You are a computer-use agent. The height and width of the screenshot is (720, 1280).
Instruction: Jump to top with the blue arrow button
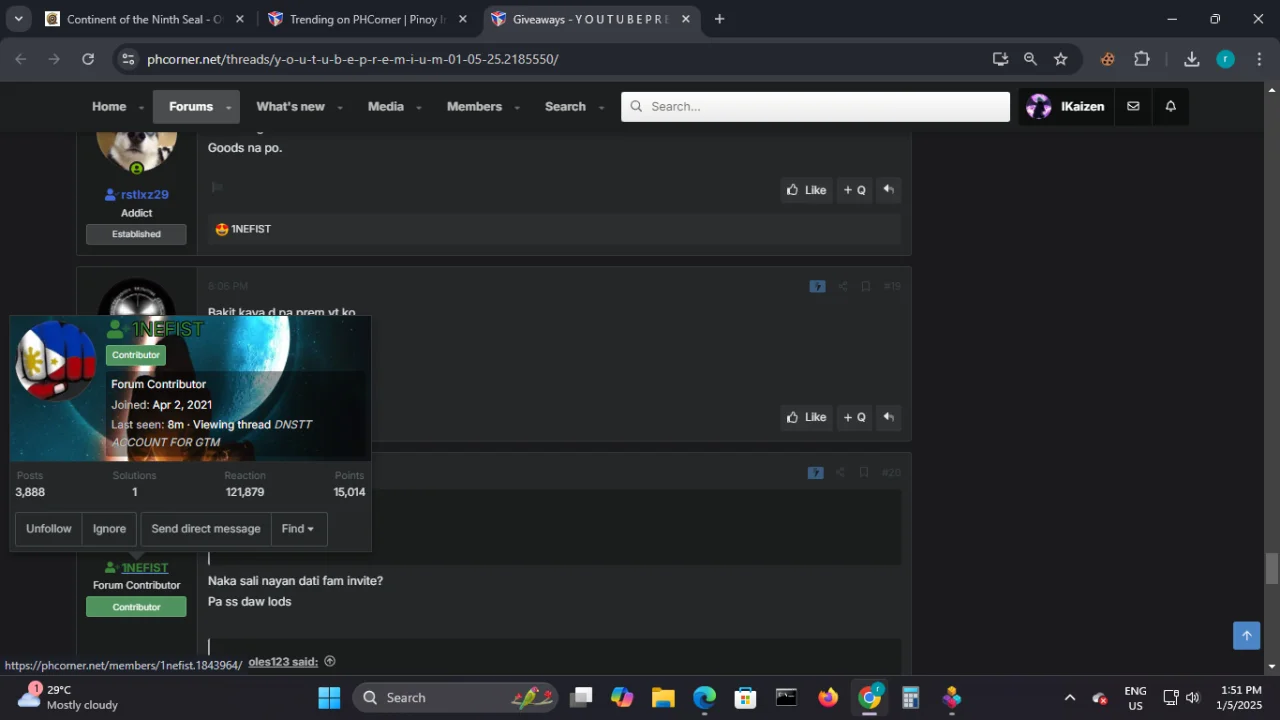[1246, 635]
